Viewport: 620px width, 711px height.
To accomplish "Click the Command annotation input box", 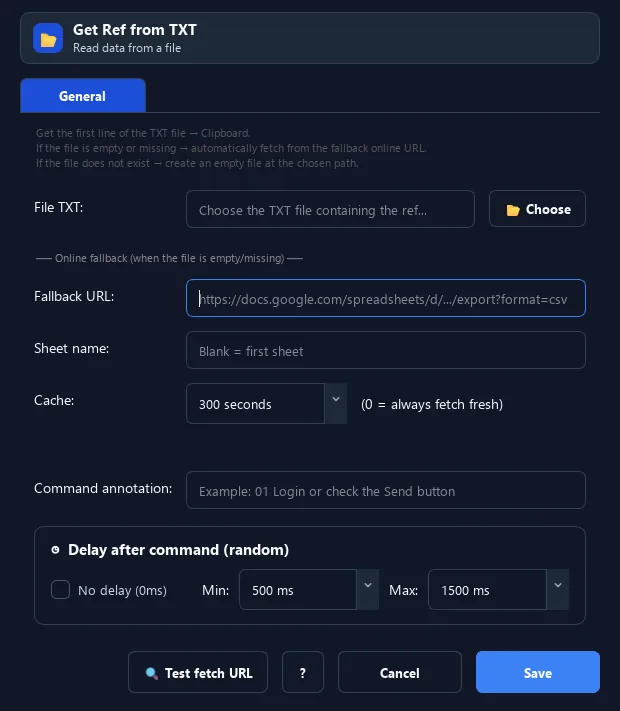I will [x=386, y=490].
